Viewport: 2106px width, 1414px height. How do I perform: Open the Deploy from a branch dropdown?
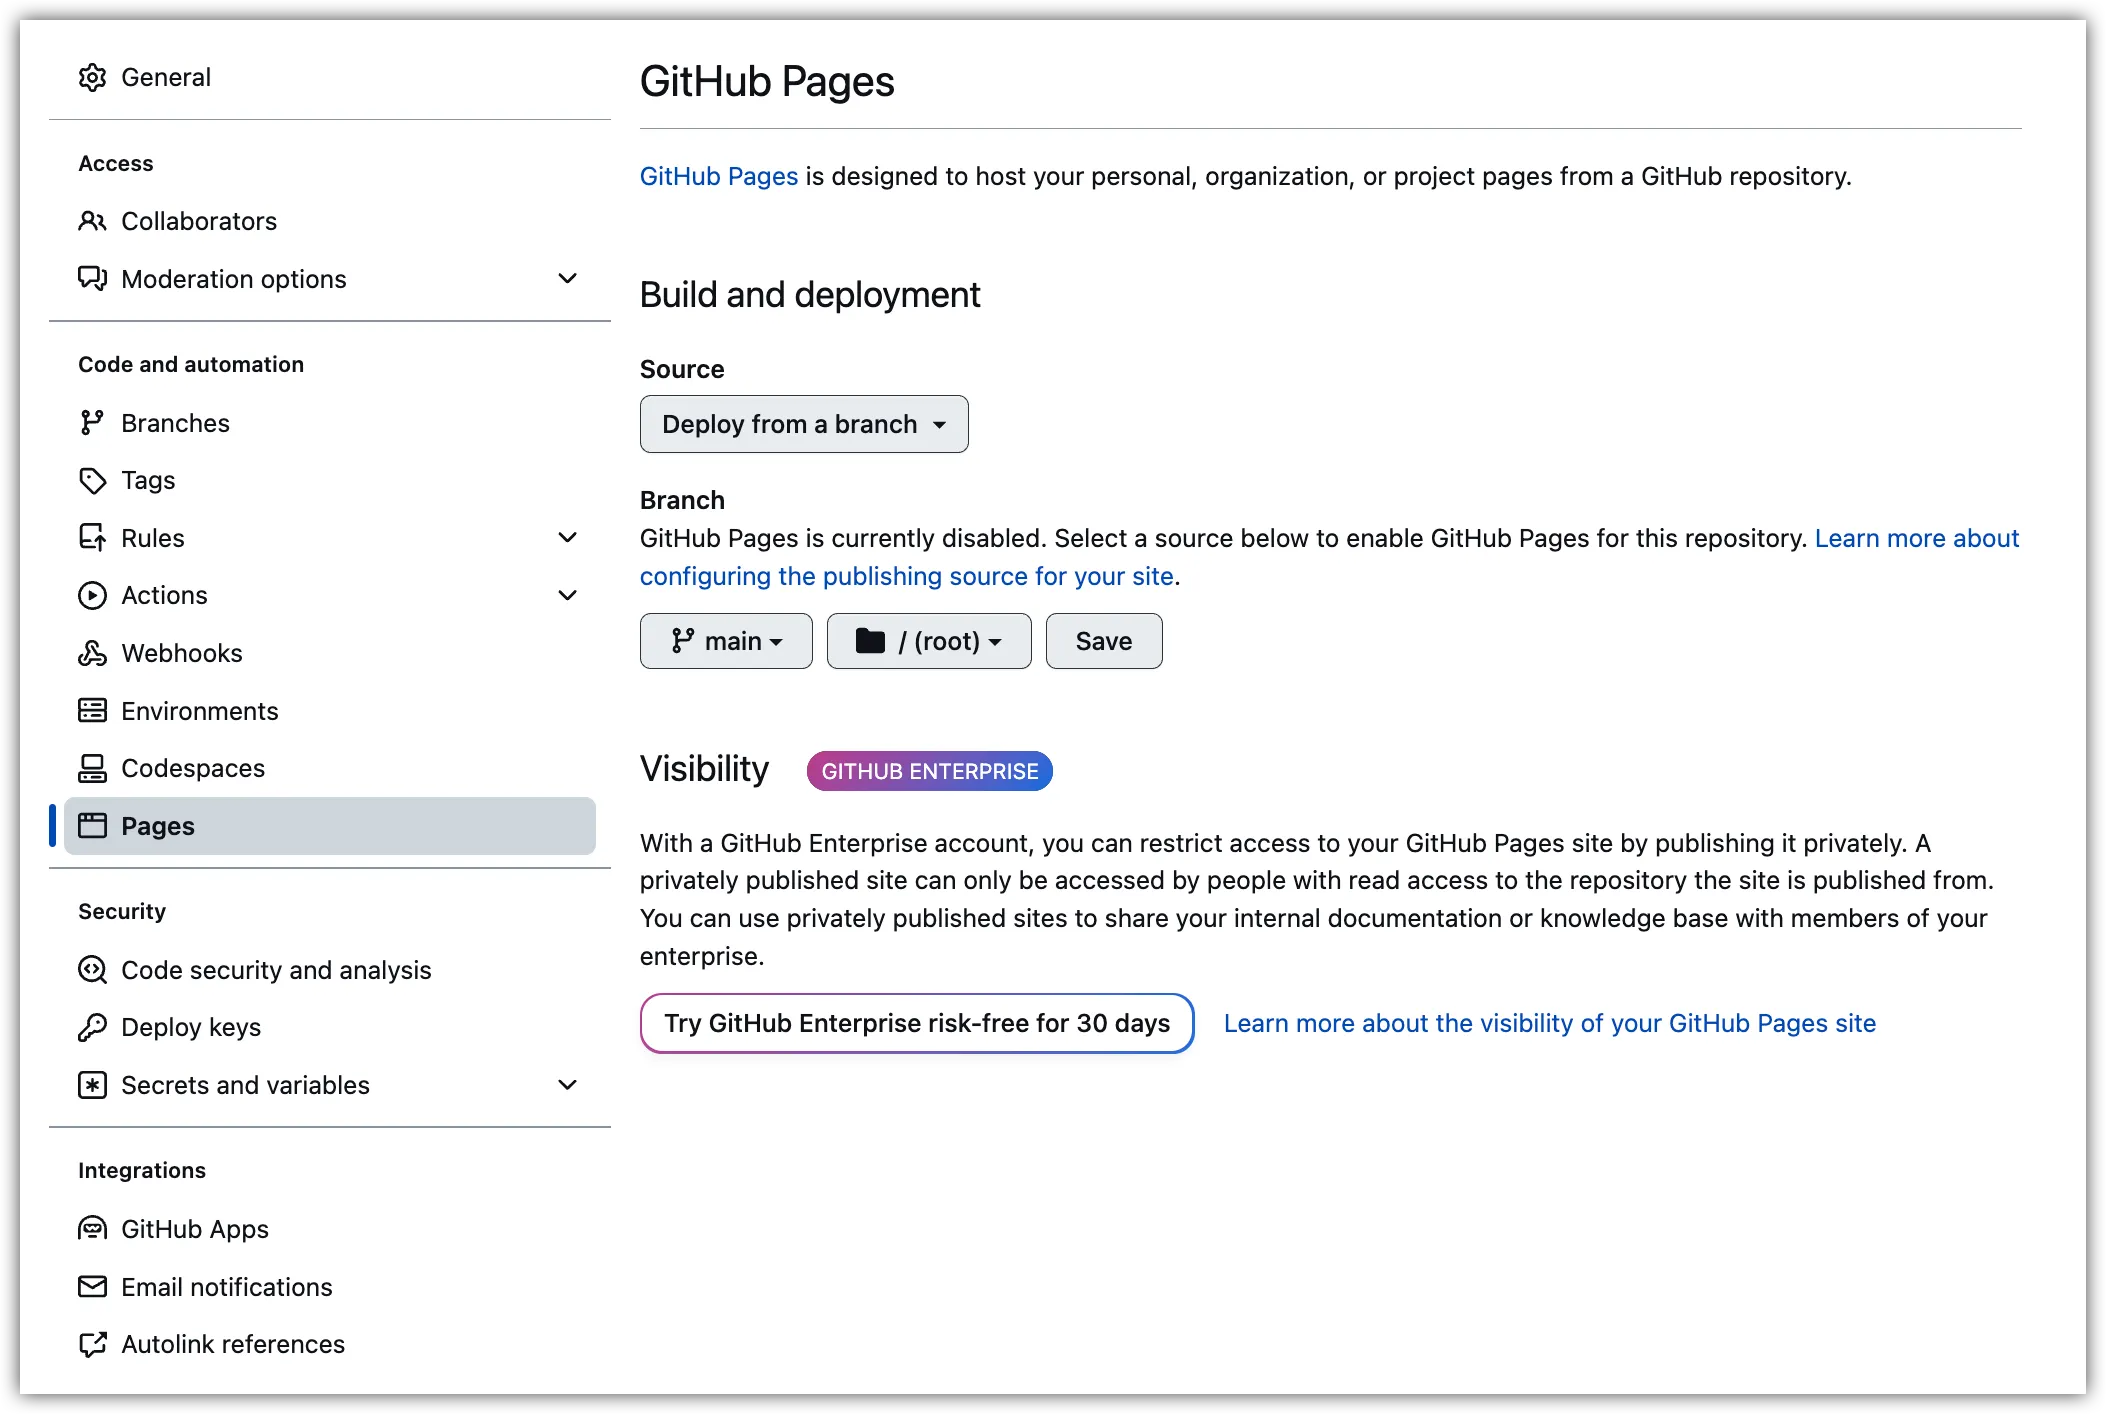click(x=803, y=424)
